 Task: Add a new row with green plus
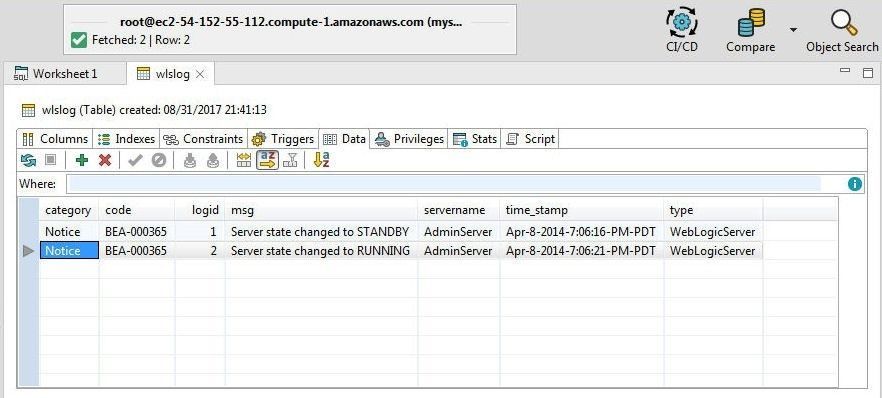click(x=82, y=161)
